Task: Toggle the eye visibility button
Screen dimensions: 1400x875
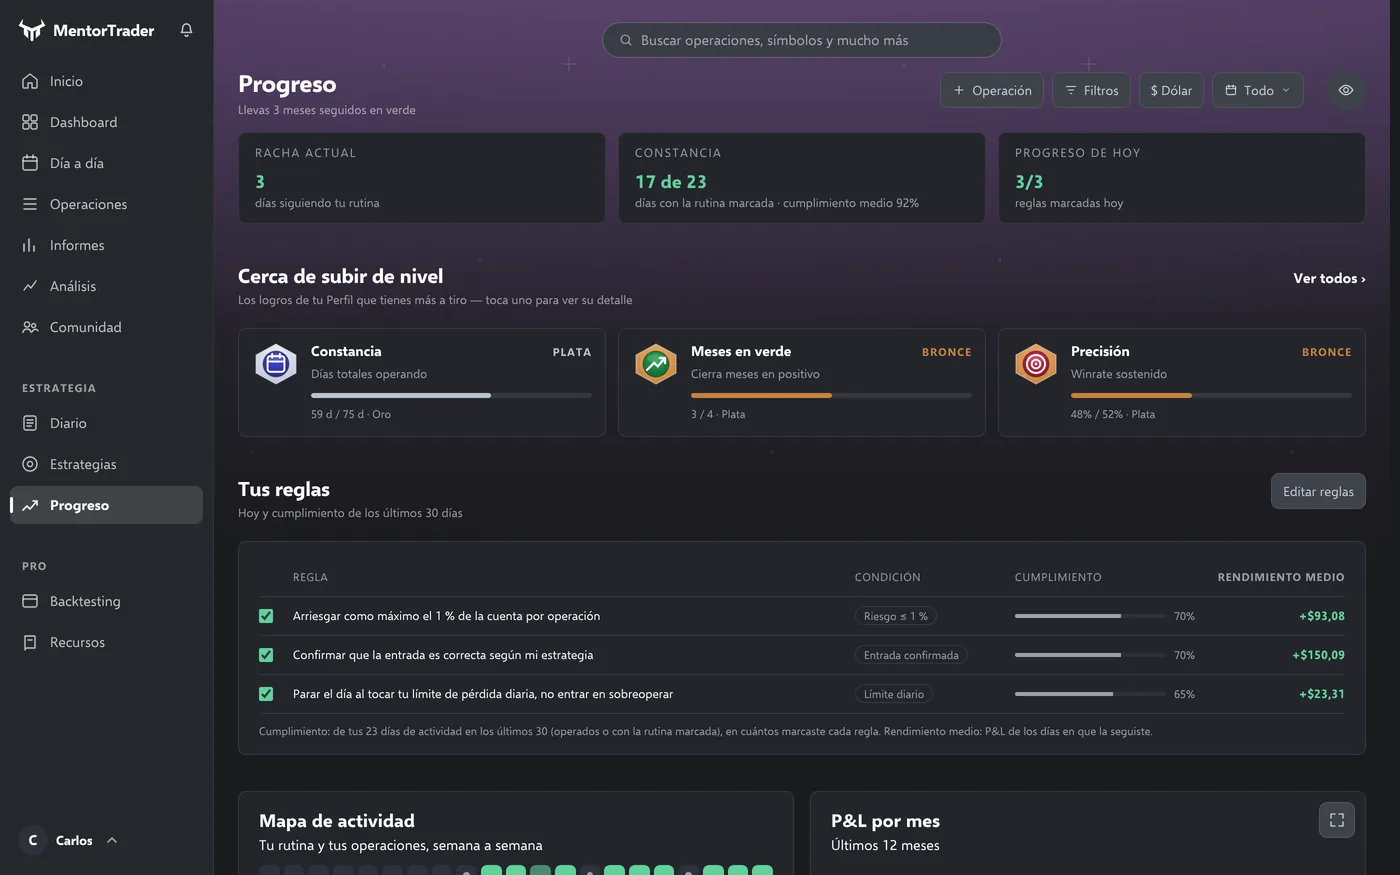Action: coord(1346,90)
